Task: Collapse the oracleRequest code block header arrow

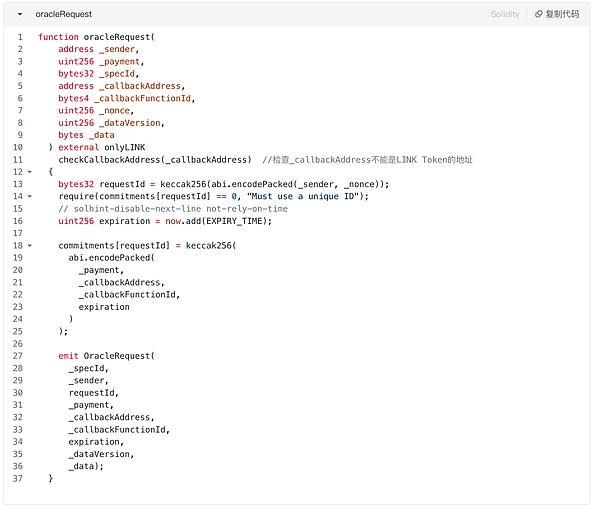Action: [x=20, y=14]
